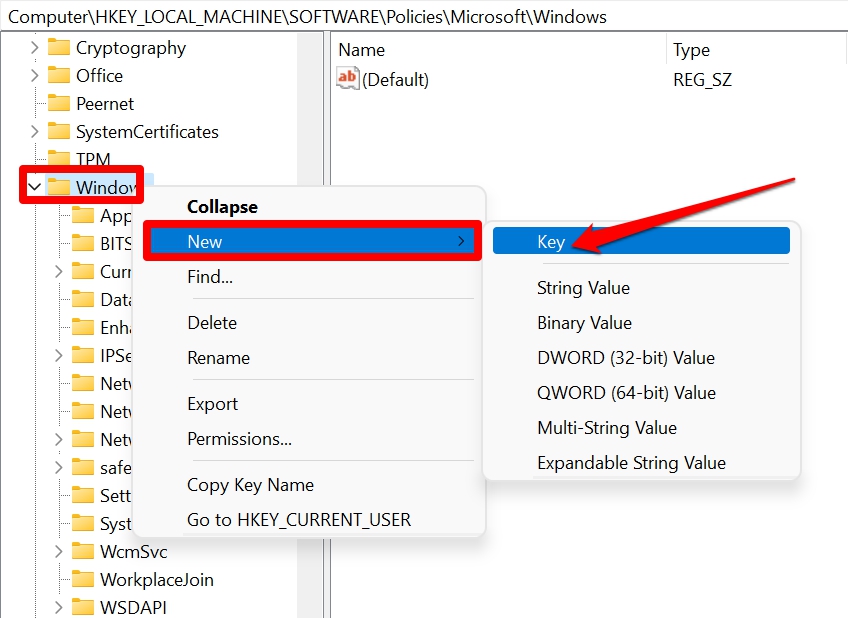The image size is (848, 618).
Task: Expand the Cryptography tree node
Action: tap(36, 48)
